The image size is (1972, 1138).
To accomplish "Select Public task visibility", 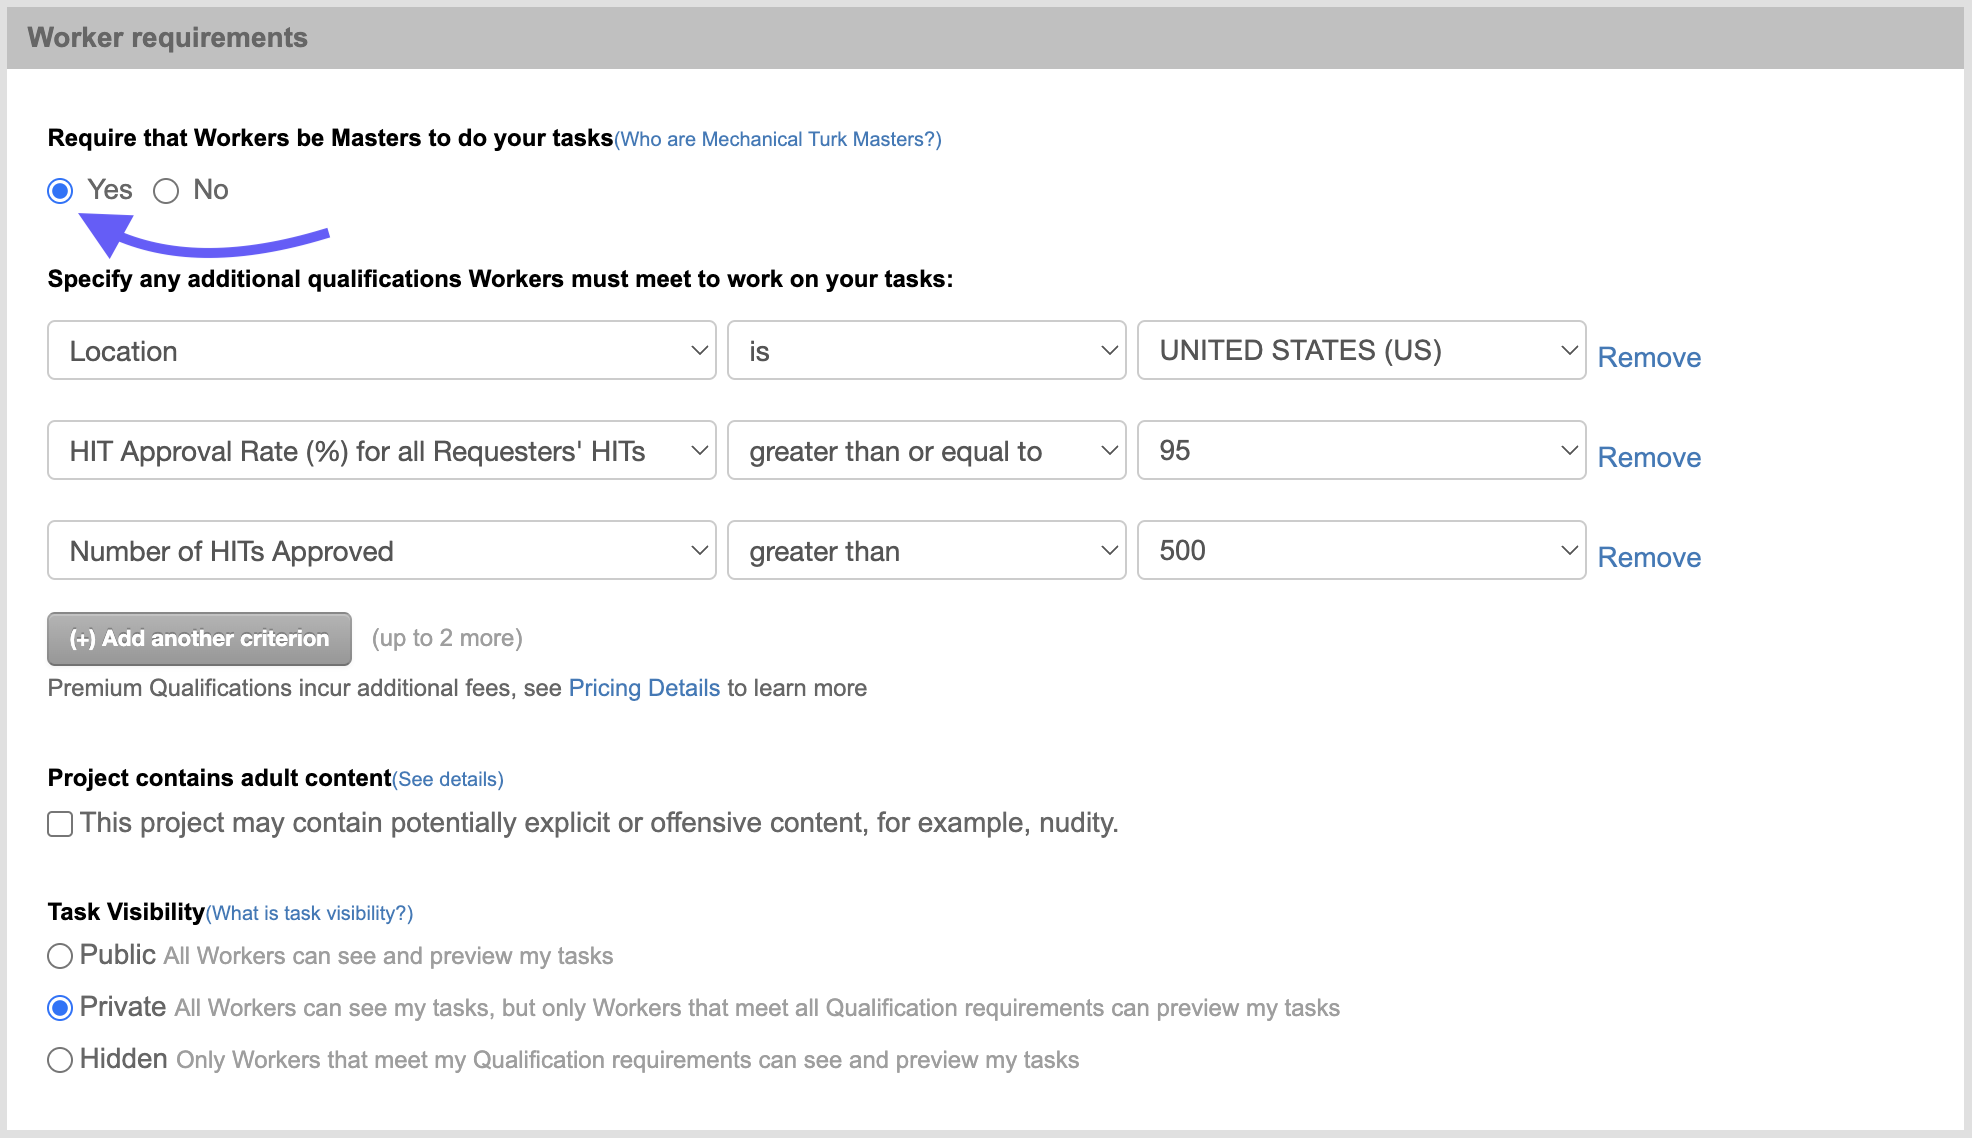I will (x=60, y=956).
